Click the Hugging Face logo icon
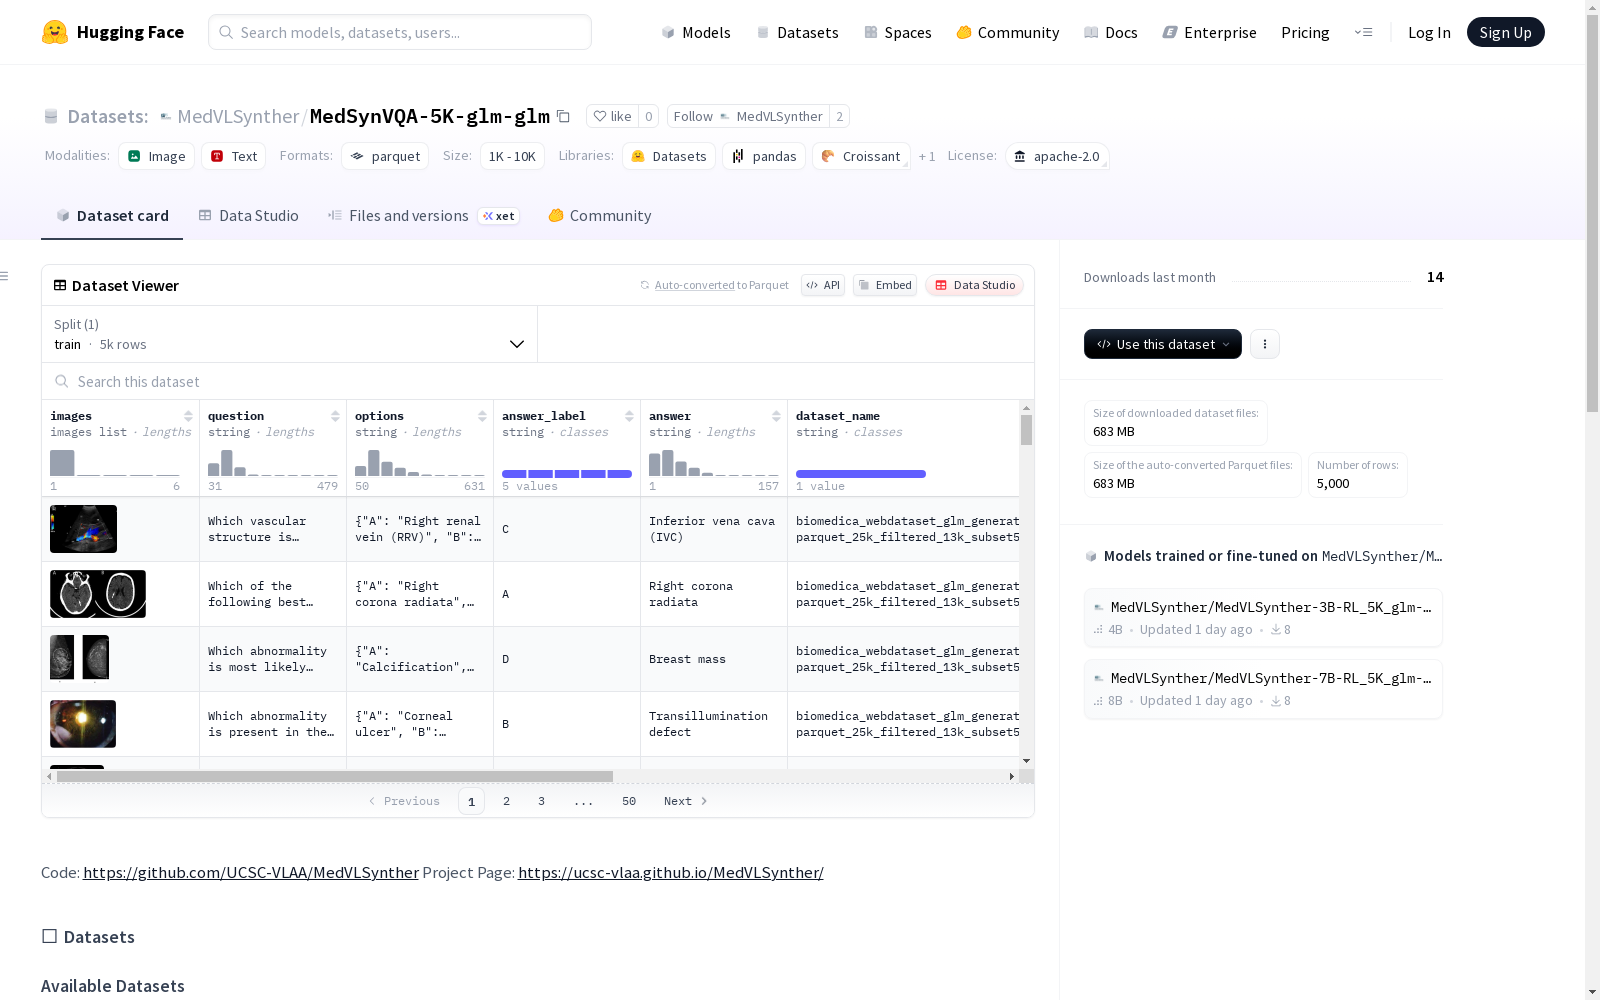This screenshot has height=1000, width=1600. [x=55, y=32]
